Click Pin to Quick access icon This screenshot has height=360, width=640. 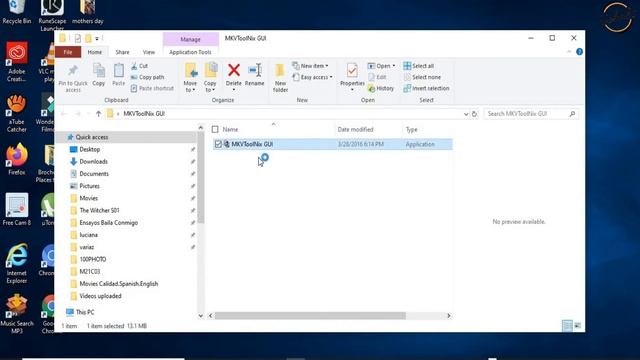click(73, 71)
